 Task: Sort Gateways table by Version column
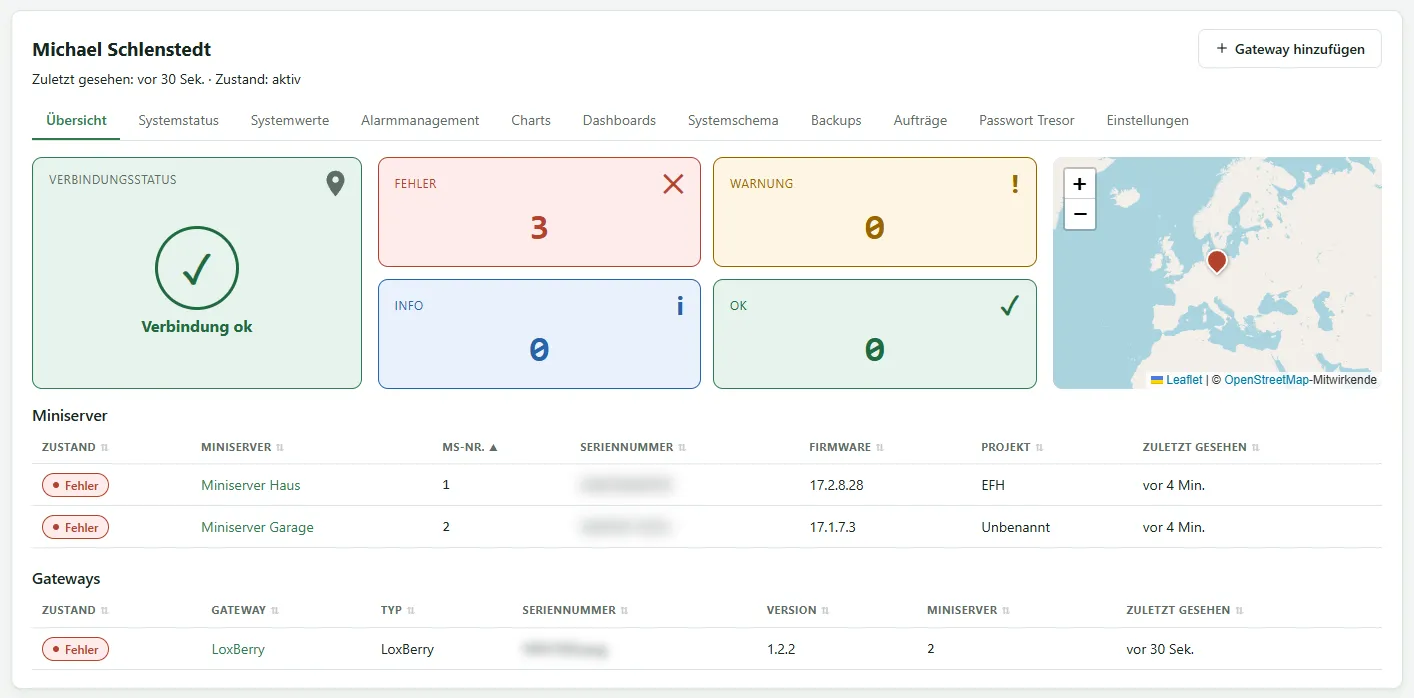(798, 610)
